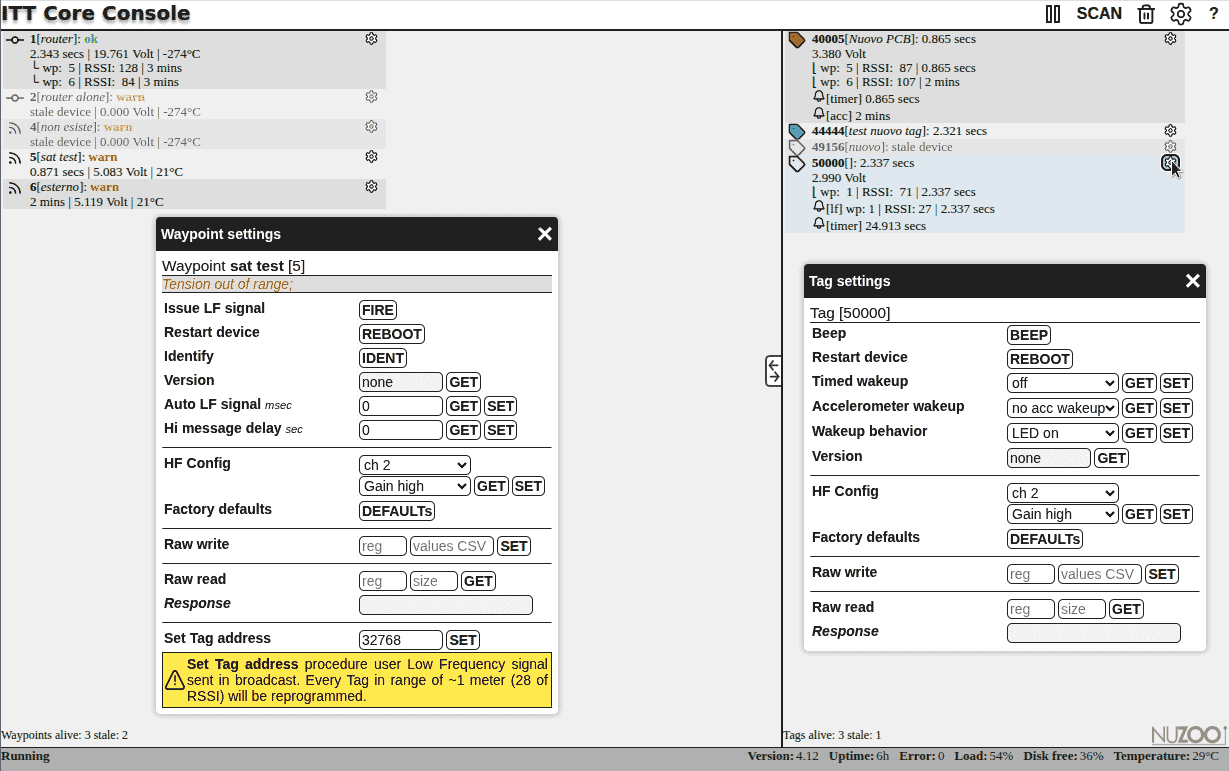The height and width of the screenshot is (771, 1229).
Task: Open settings gear for waypoint 5 sat test
Action: point(371,157)
